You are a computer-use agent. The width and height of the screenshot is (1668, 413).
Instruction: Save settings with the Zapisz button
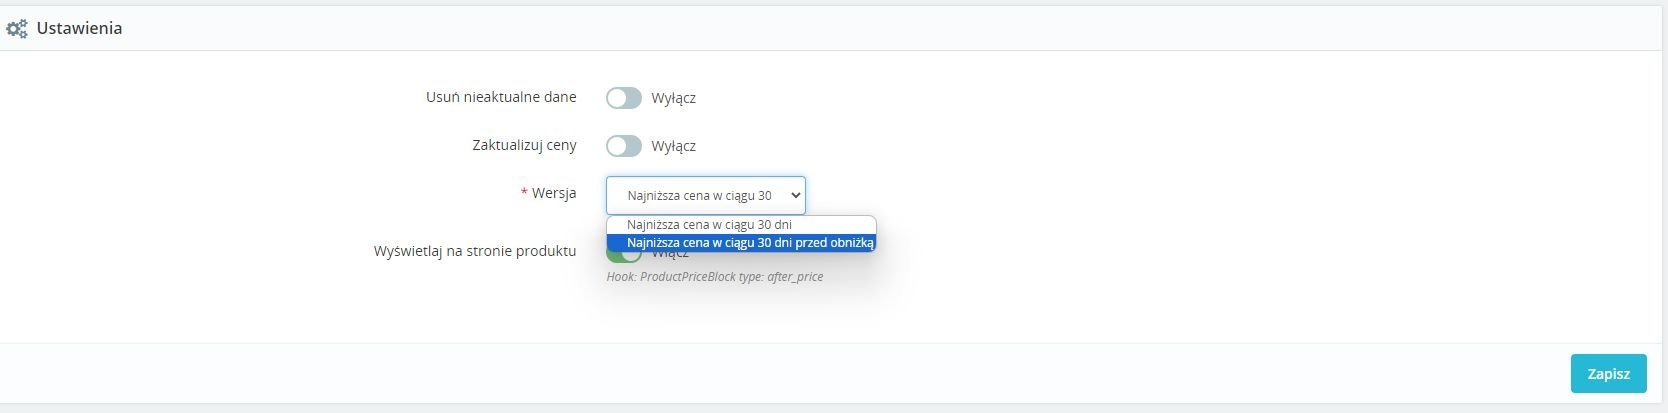click(x=1608, y=373)
